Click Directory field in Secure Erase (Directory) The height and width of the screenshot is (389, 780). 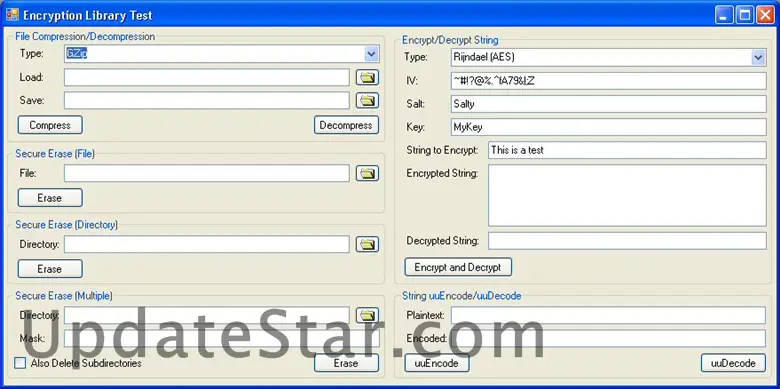(x=207, y=244)
